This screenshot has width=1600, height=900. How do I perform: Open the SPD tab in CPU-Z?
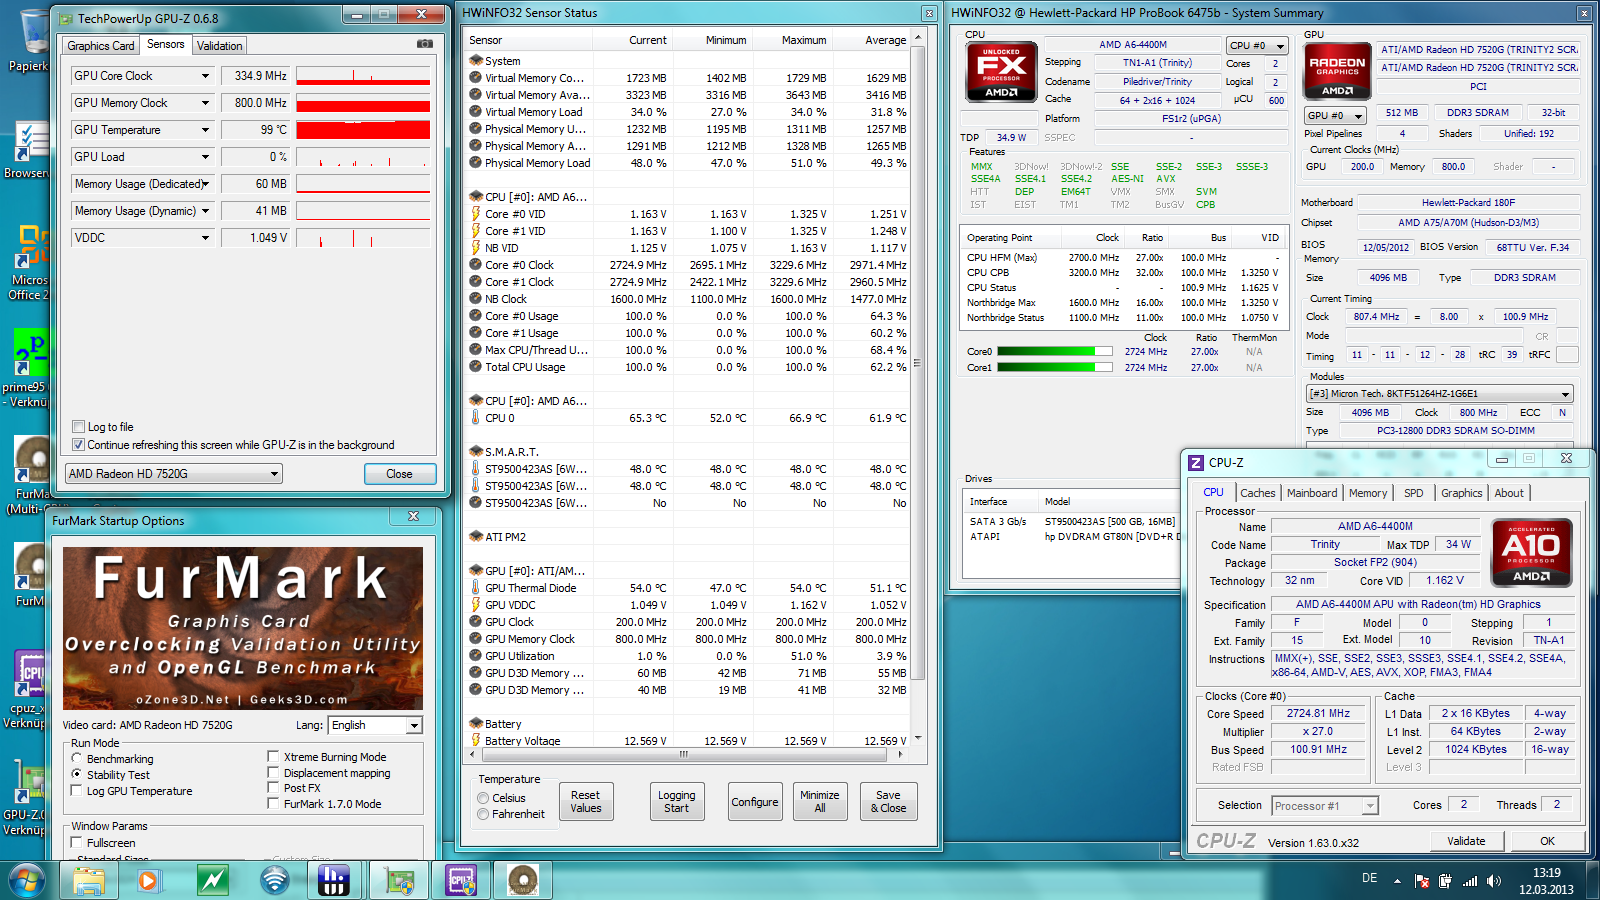(1414, 493)
